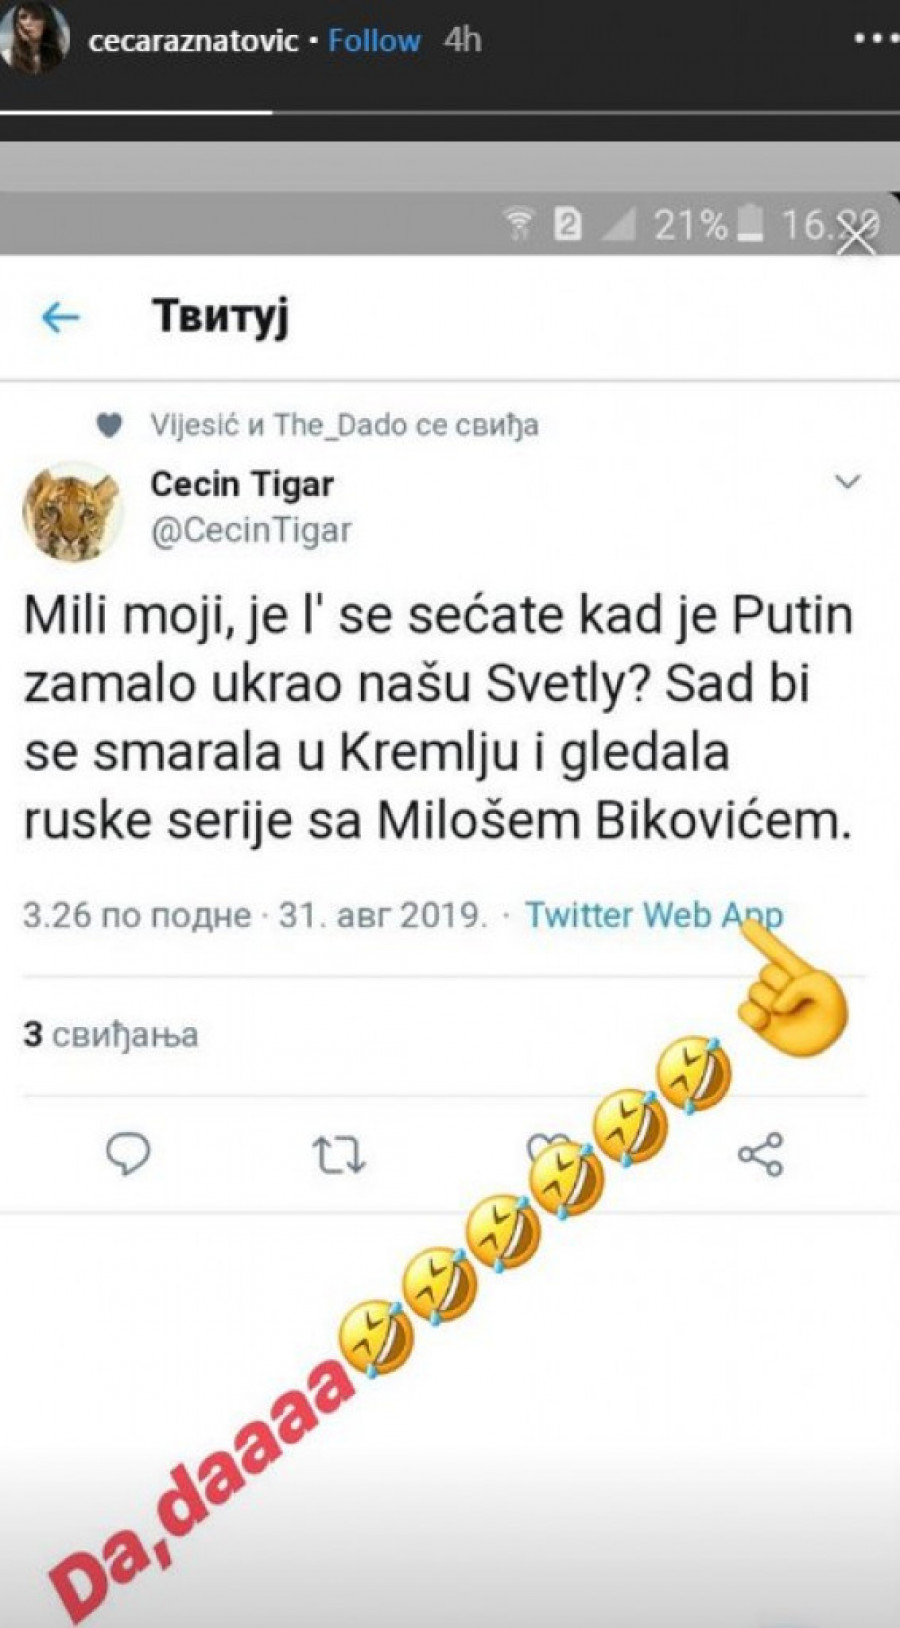This screenshot has height=1628, width=900.
Task: Click the share icon under the tweet
Action: click(760, 1155)
